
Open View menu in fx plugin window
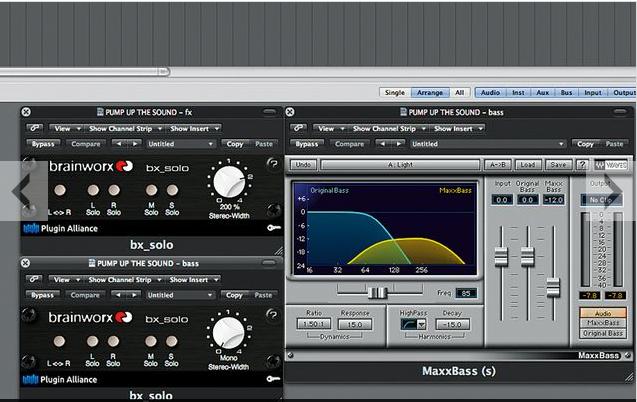pyautogui.click(x=66, y=128)
